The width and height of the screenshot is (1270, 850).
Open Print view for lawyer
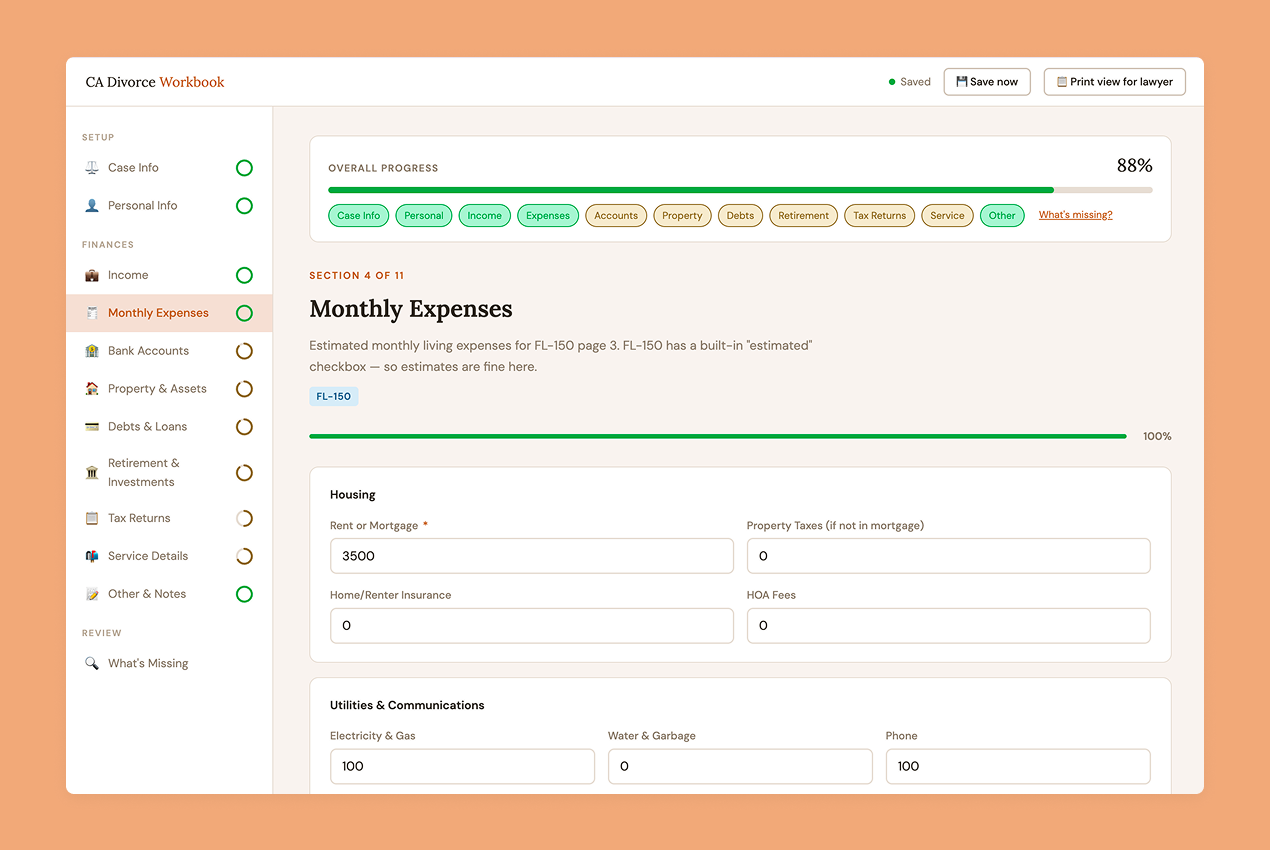click(x=1115, y=82)
